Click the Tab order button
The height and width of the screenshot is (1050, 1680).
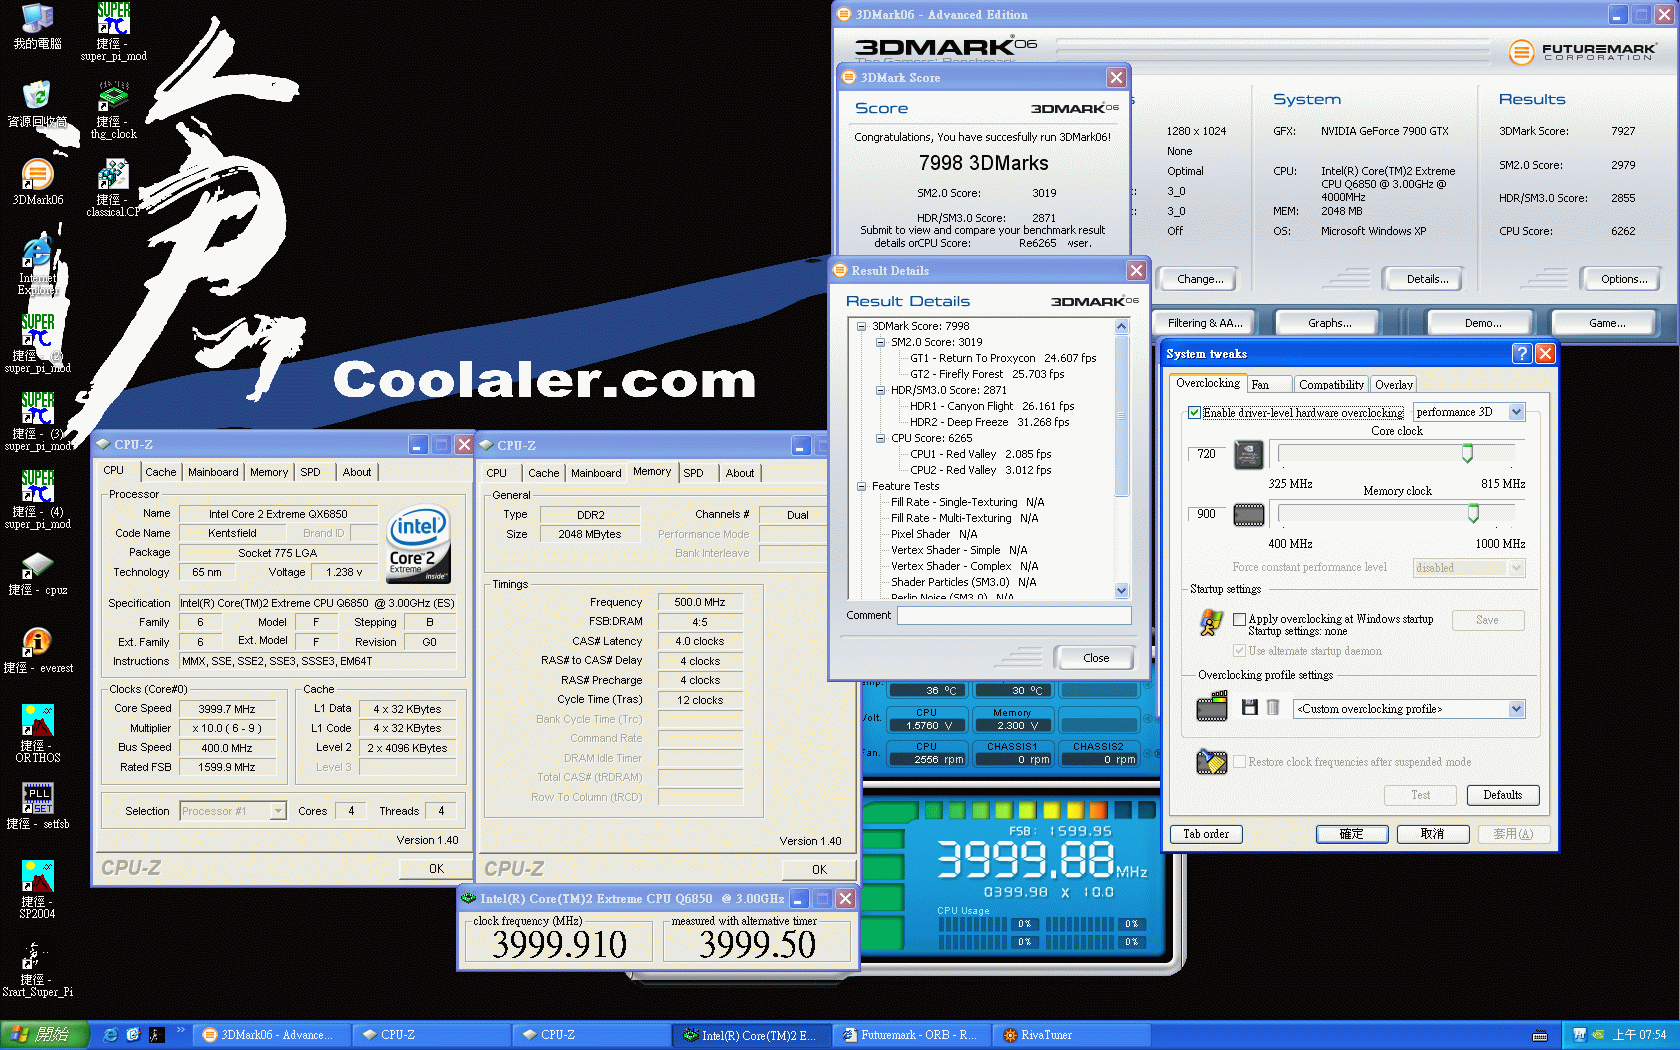click(1206, 834)
